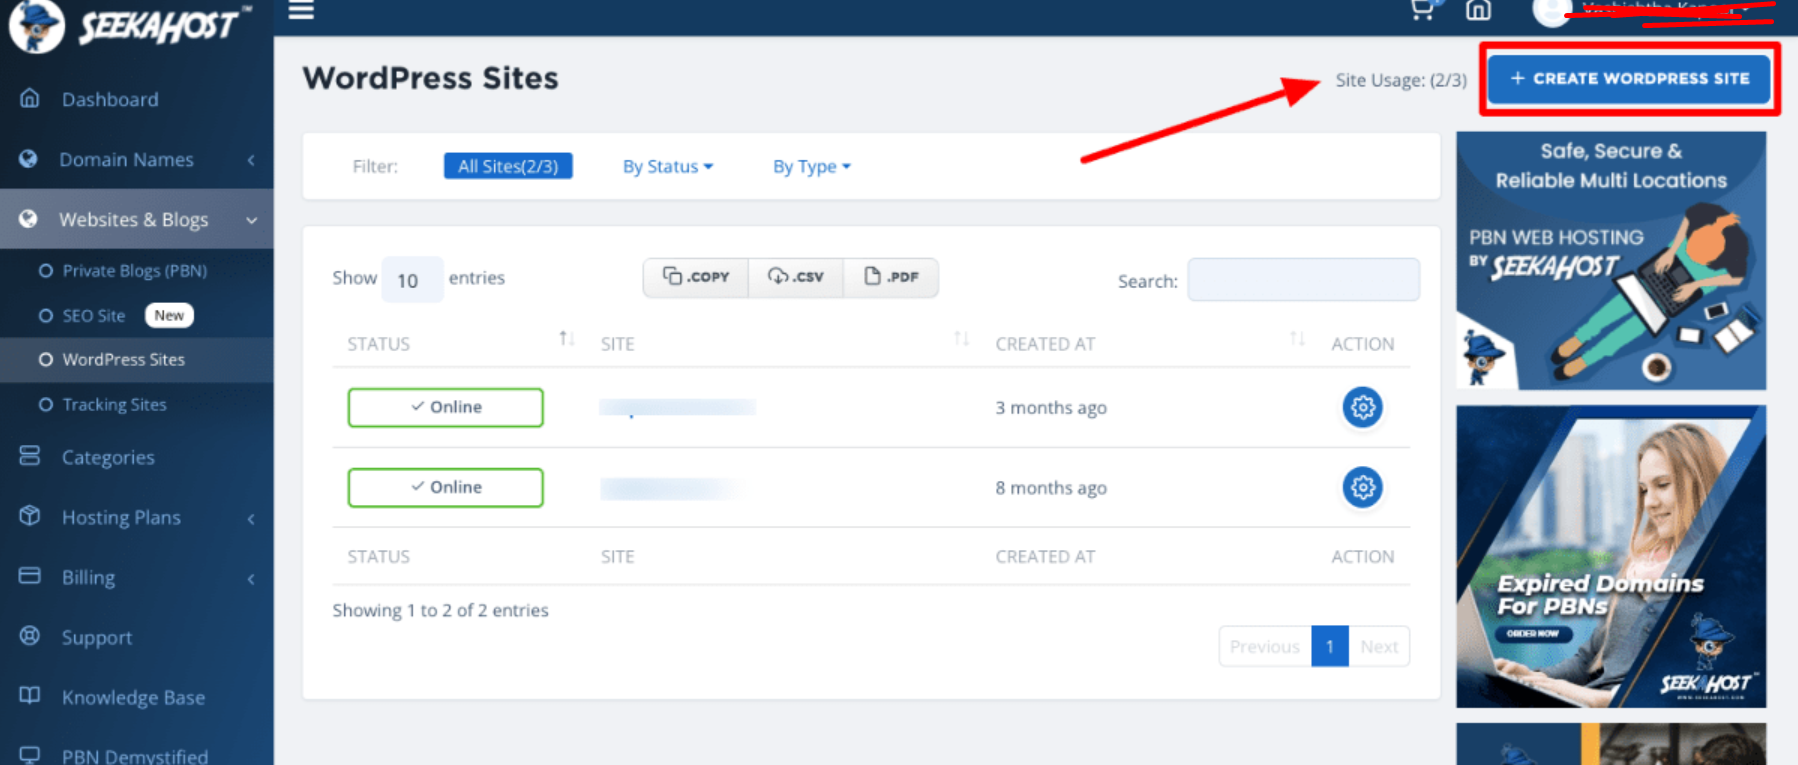Open SEO Site in sidebar
This screenshot has height=765, width=1798.
[94, 315]
